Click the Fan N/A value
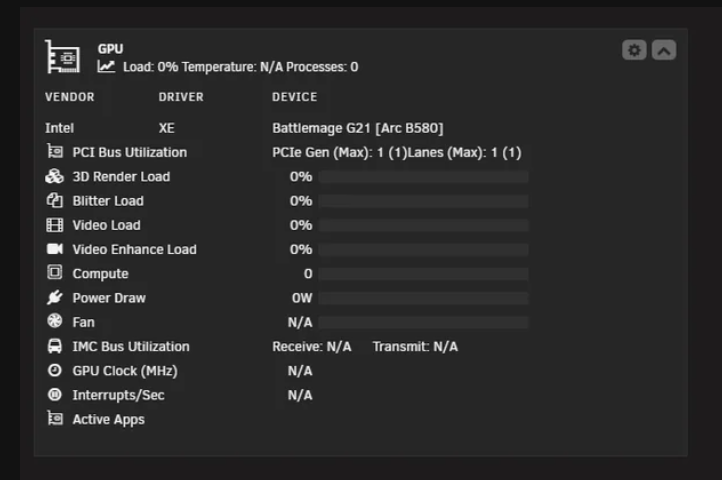The image size is (722, 480). [300, 322]
